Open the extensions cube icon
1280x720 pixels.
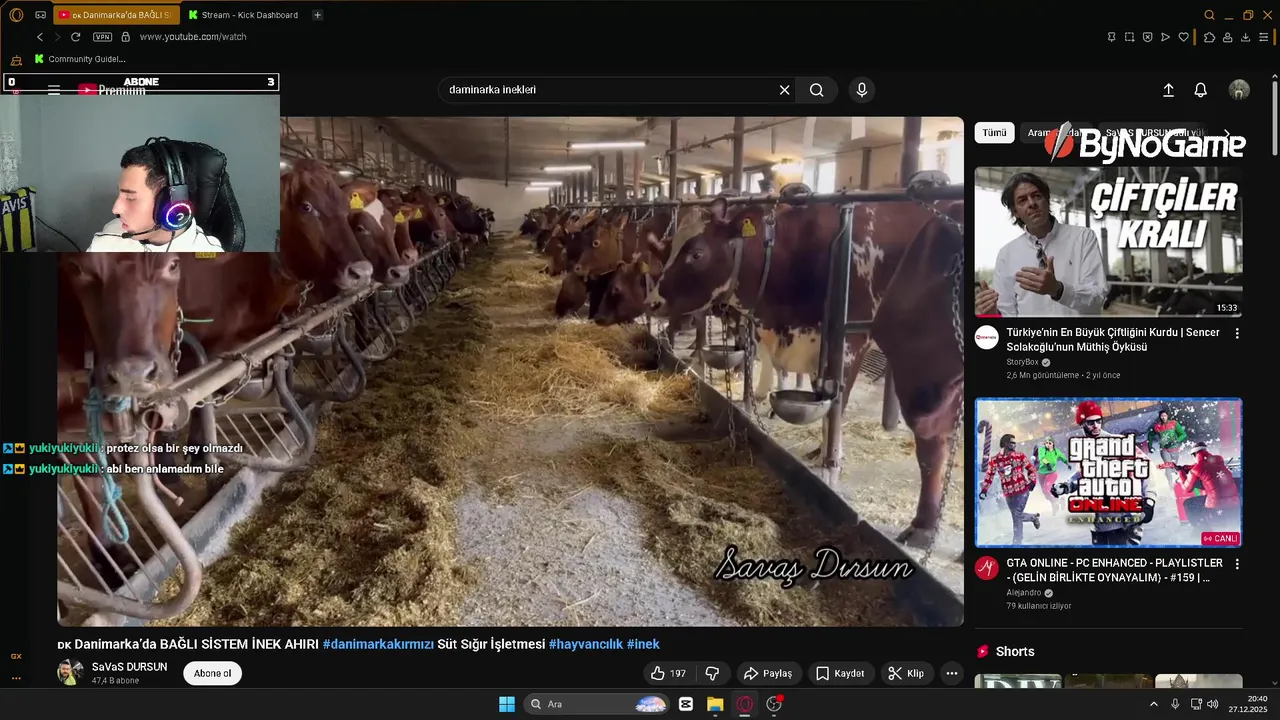(1209, 37)
